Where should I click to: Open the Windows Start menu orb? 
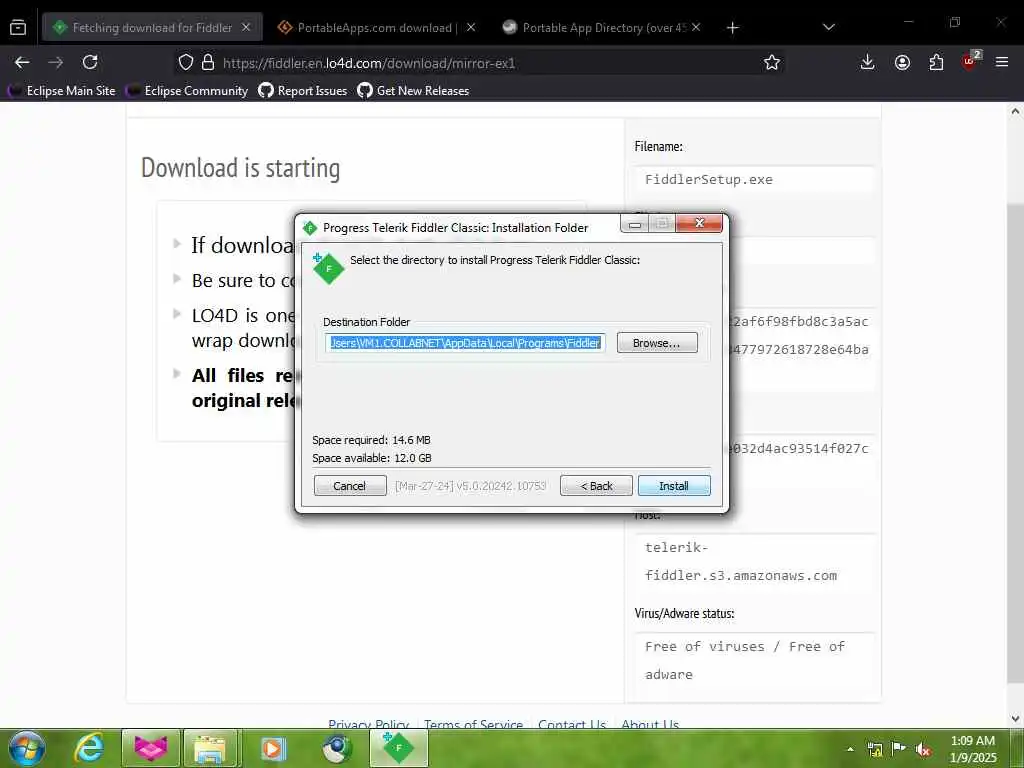pos(26,748)
